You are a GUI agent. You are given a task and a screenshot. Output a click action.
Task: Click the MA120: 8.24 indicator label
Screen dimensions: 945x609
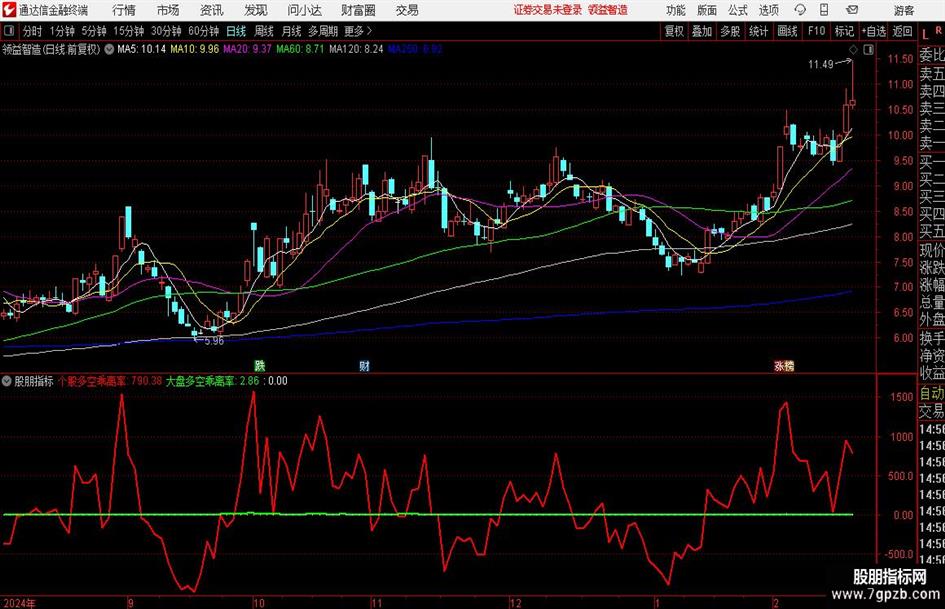[356, 49]
